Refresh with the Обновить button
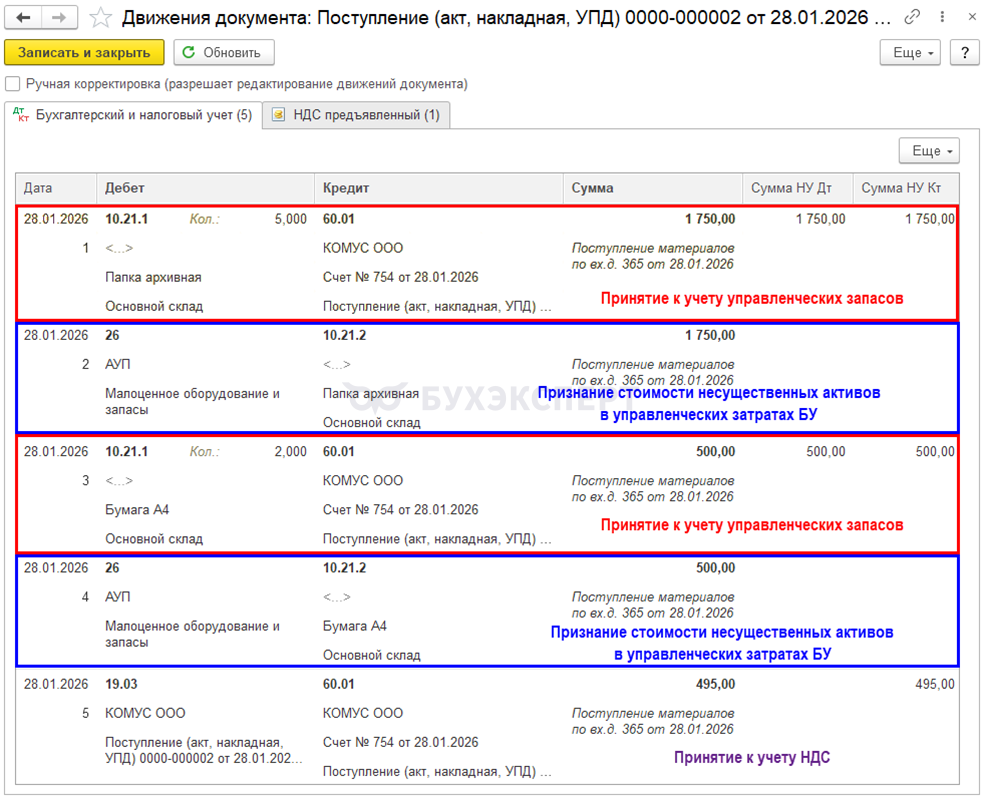 (x=224, y=53)
